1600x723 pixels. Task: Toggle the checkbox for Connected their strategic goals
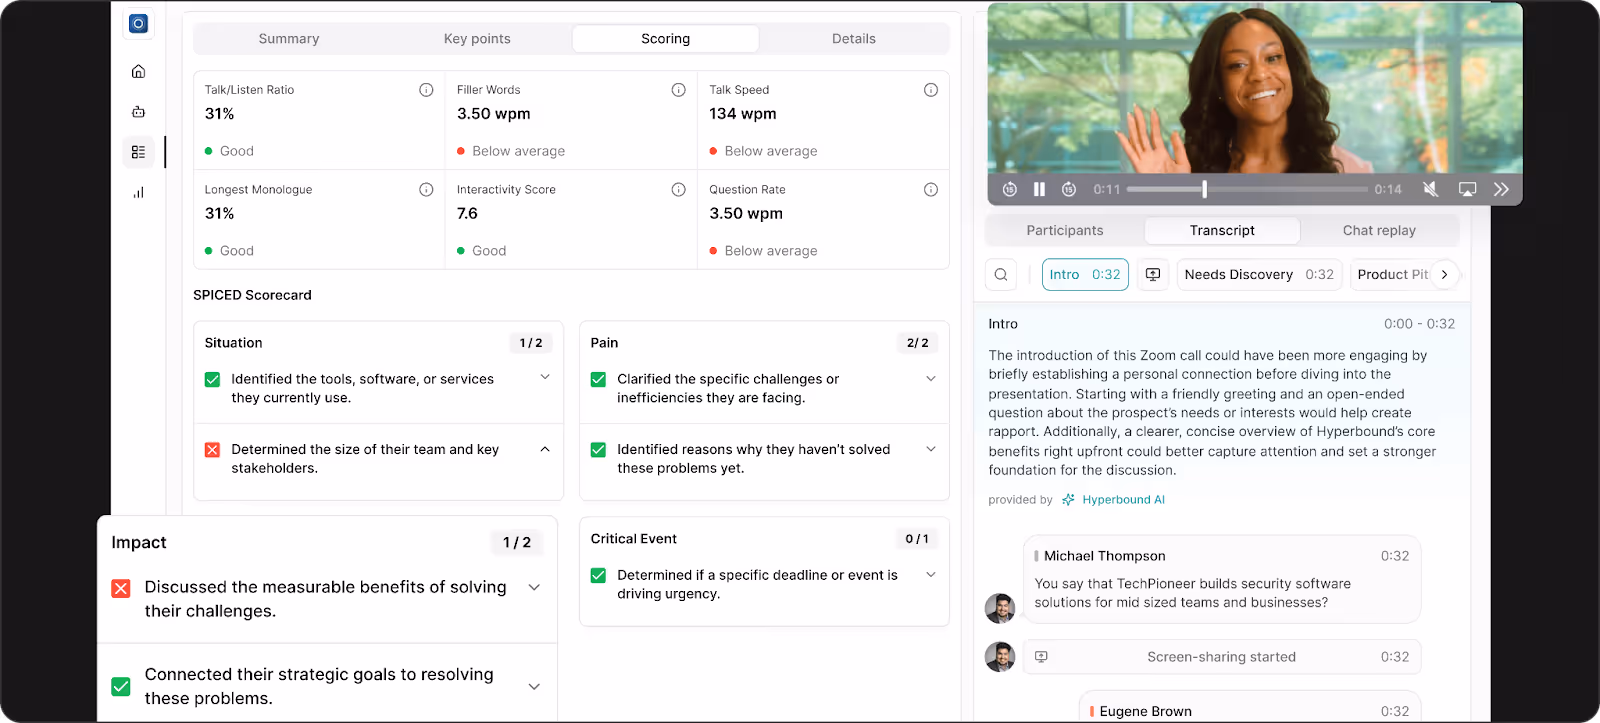121,687
